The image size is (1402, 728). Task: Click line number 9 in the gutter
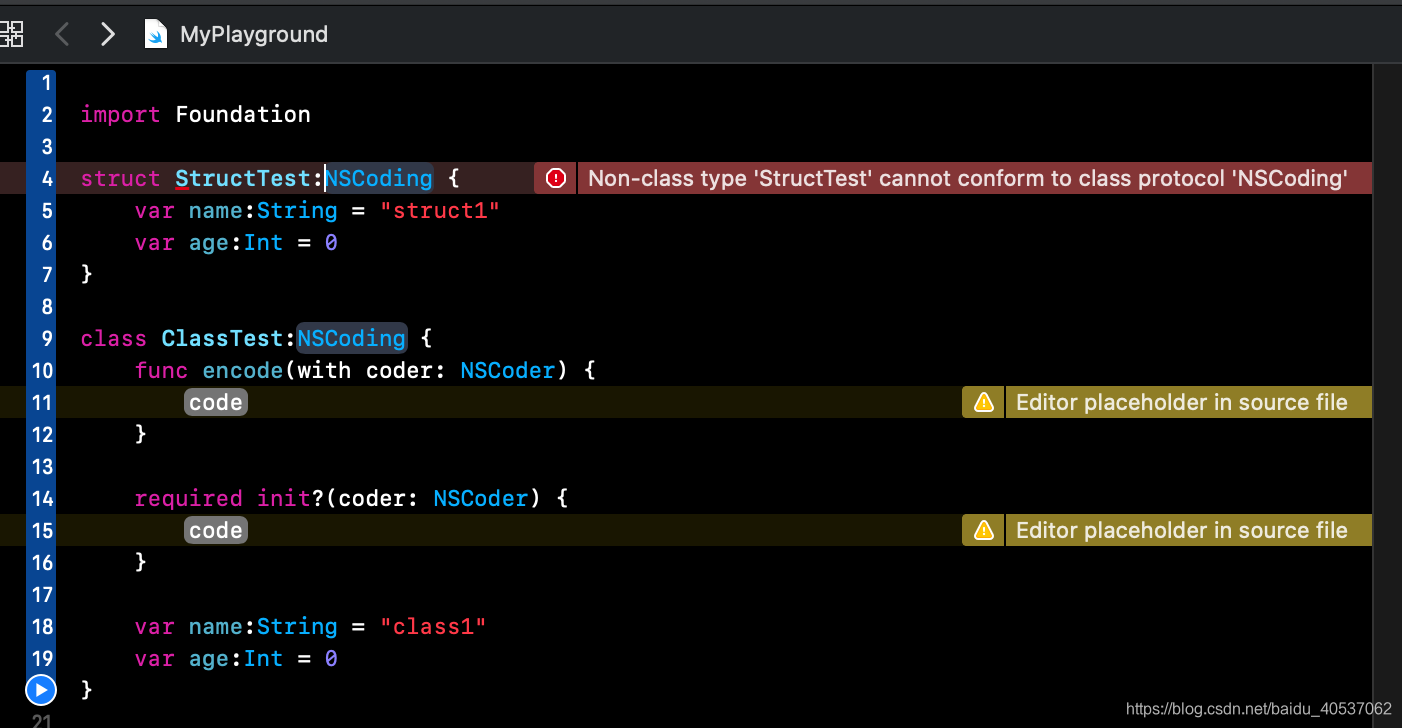[x=47, y=338]
